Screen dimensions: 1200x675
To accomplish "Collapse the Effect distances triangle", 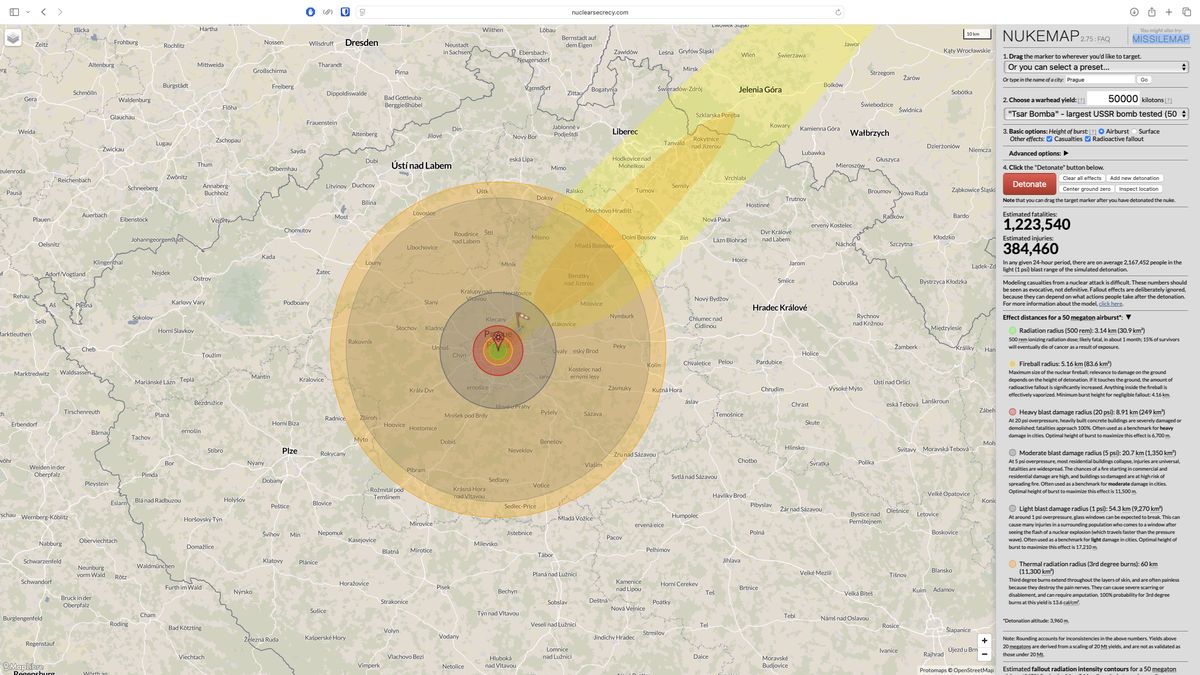I will click(1128, 317).
